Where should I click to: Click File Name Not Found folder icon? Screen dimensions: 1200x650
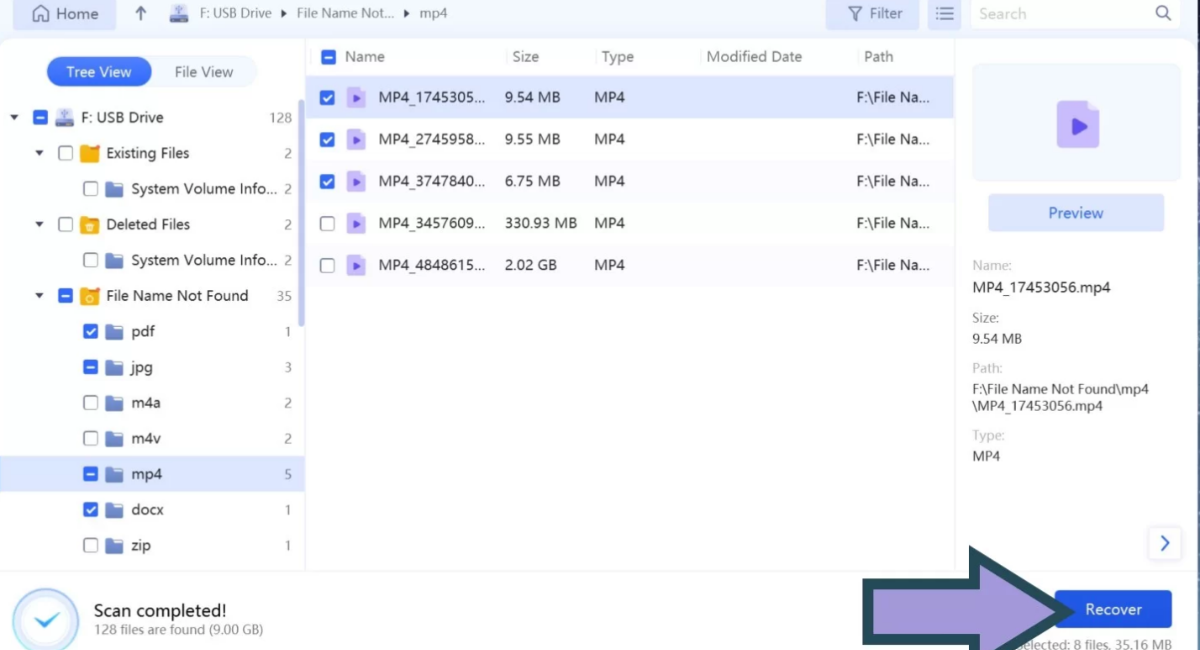[90, 296]
